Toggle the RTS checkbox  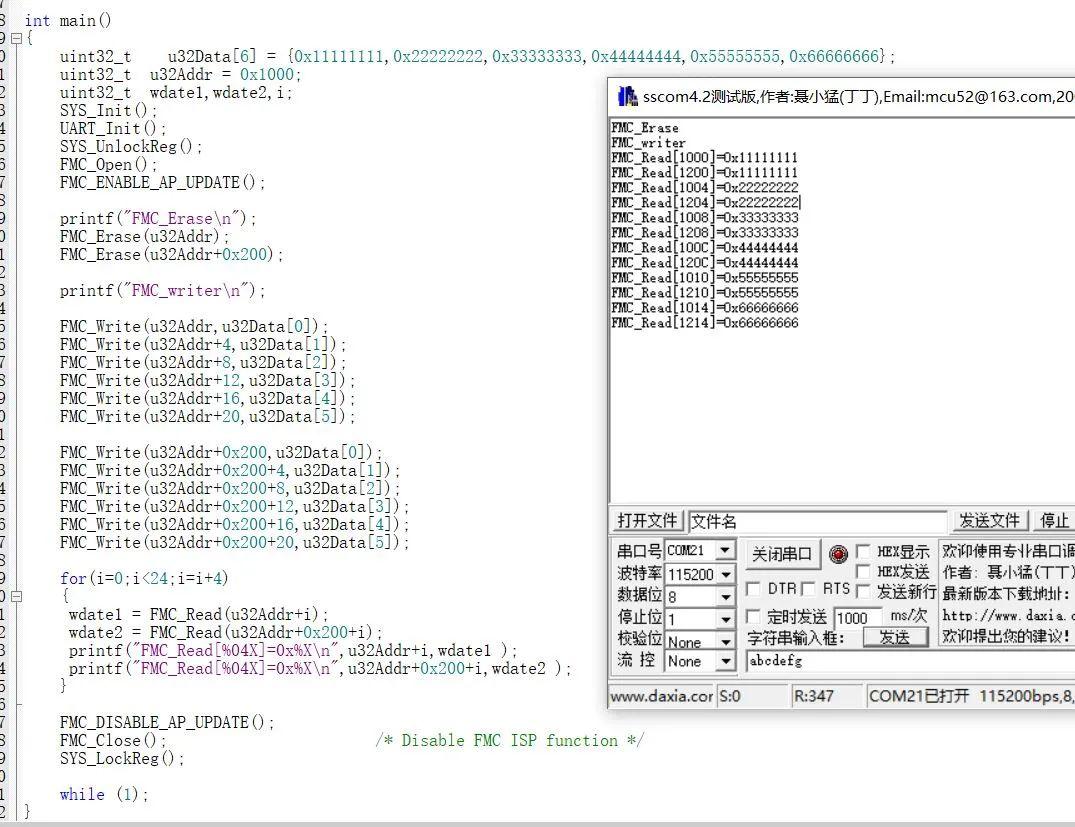pyautogui.click(x=808, y=589)
